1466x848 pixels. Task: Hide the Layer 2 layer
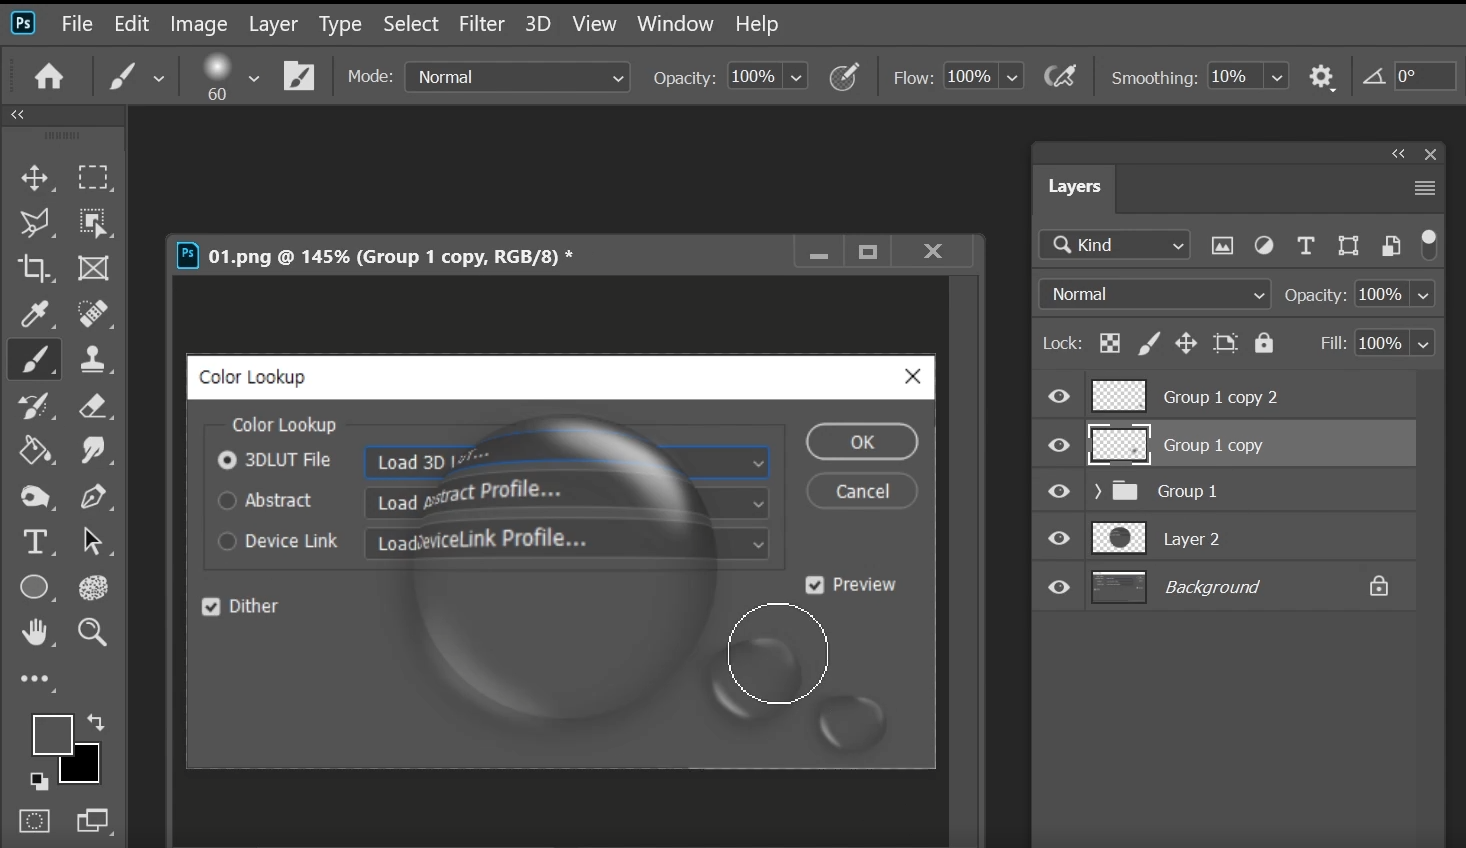(x=1059, y=539)
